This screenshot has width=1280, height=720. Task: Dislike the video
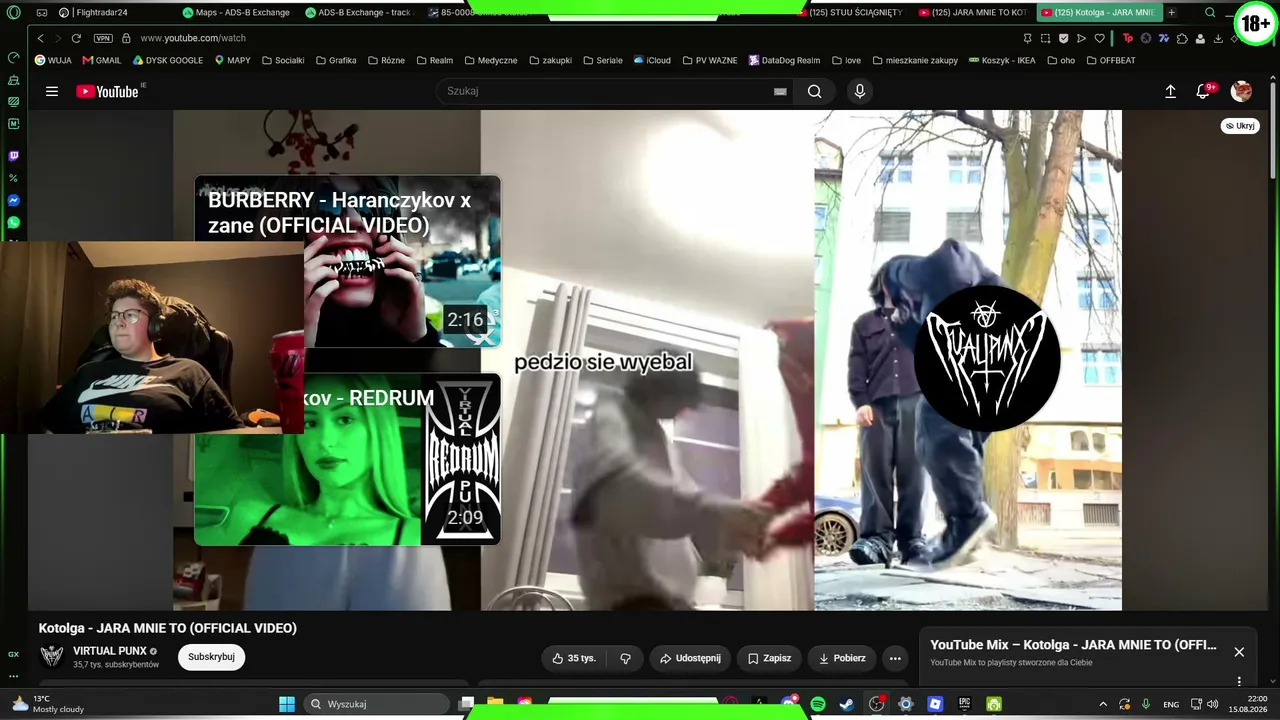pos(625,658)
